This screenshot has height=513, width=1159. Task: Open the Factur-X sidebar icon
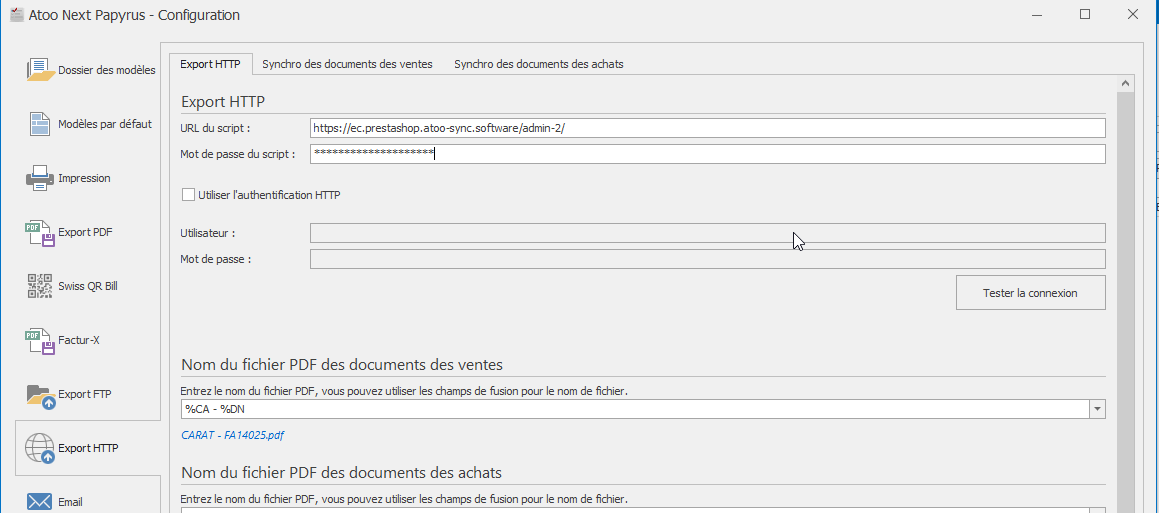click(x=40, y=340)
